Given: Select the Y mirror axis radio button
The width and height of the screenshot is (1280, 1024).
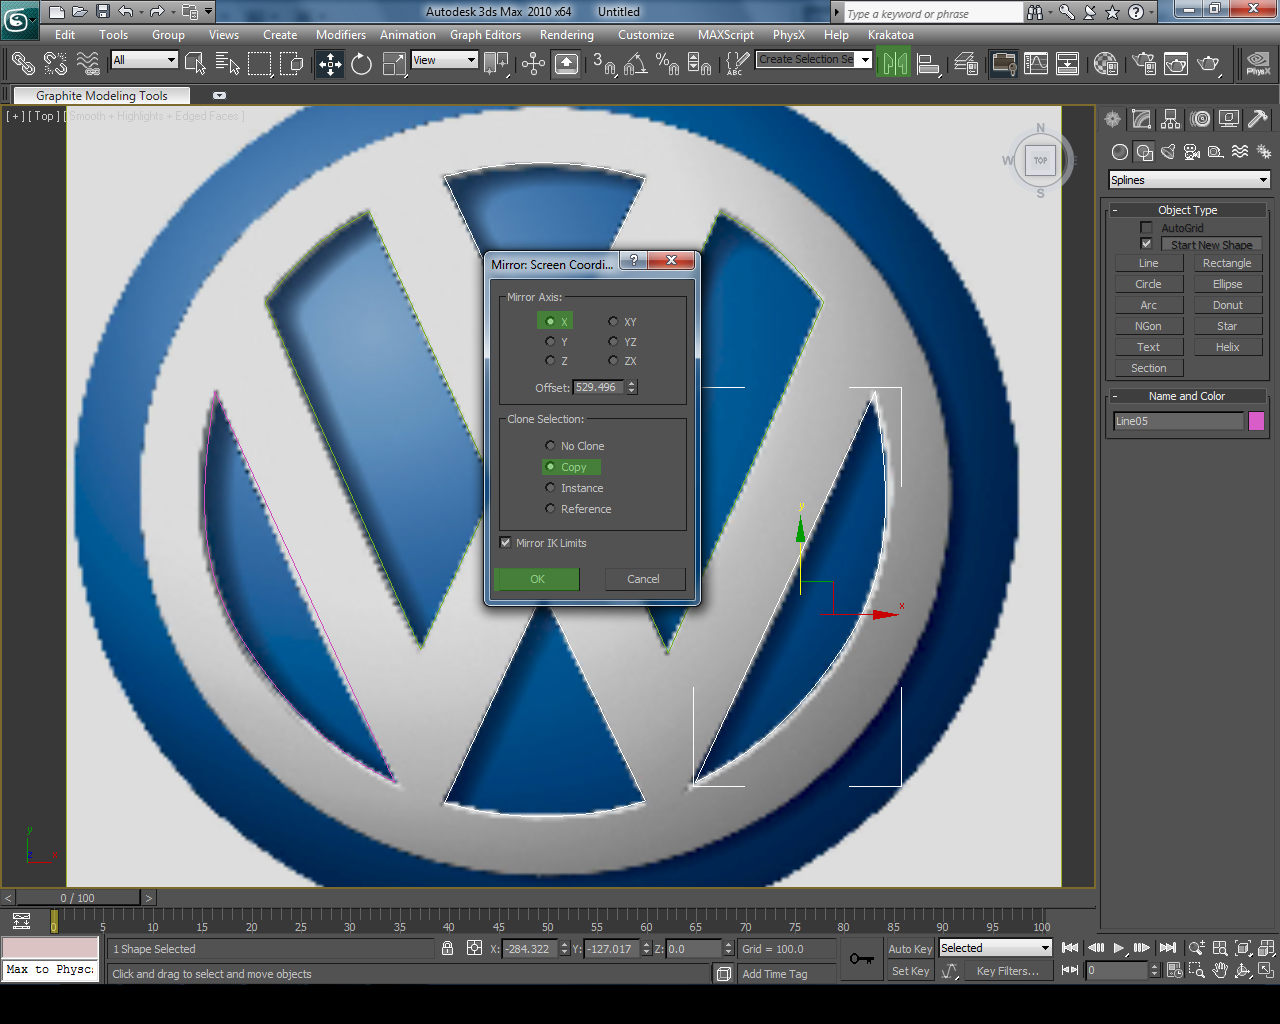Looking at the screenshot, I should [550, 342].
